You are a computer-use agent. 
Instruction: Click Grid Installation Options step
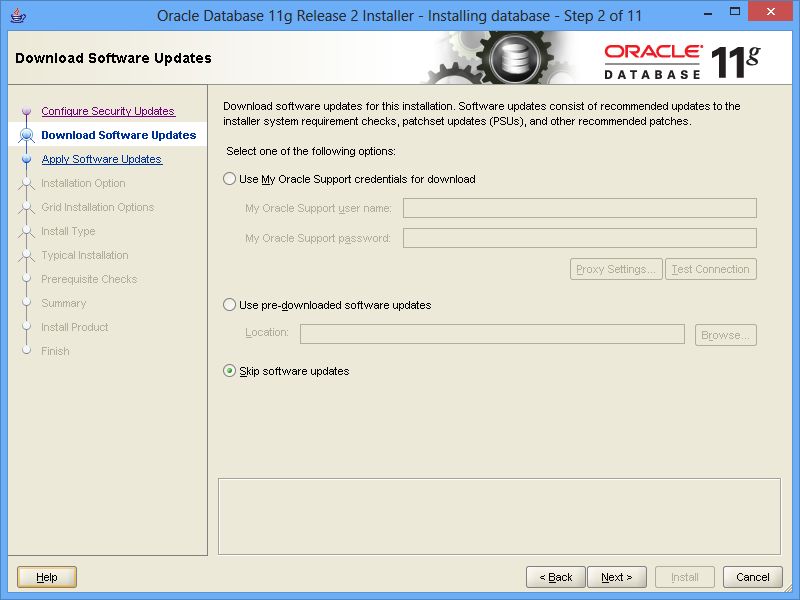(97, 207)
